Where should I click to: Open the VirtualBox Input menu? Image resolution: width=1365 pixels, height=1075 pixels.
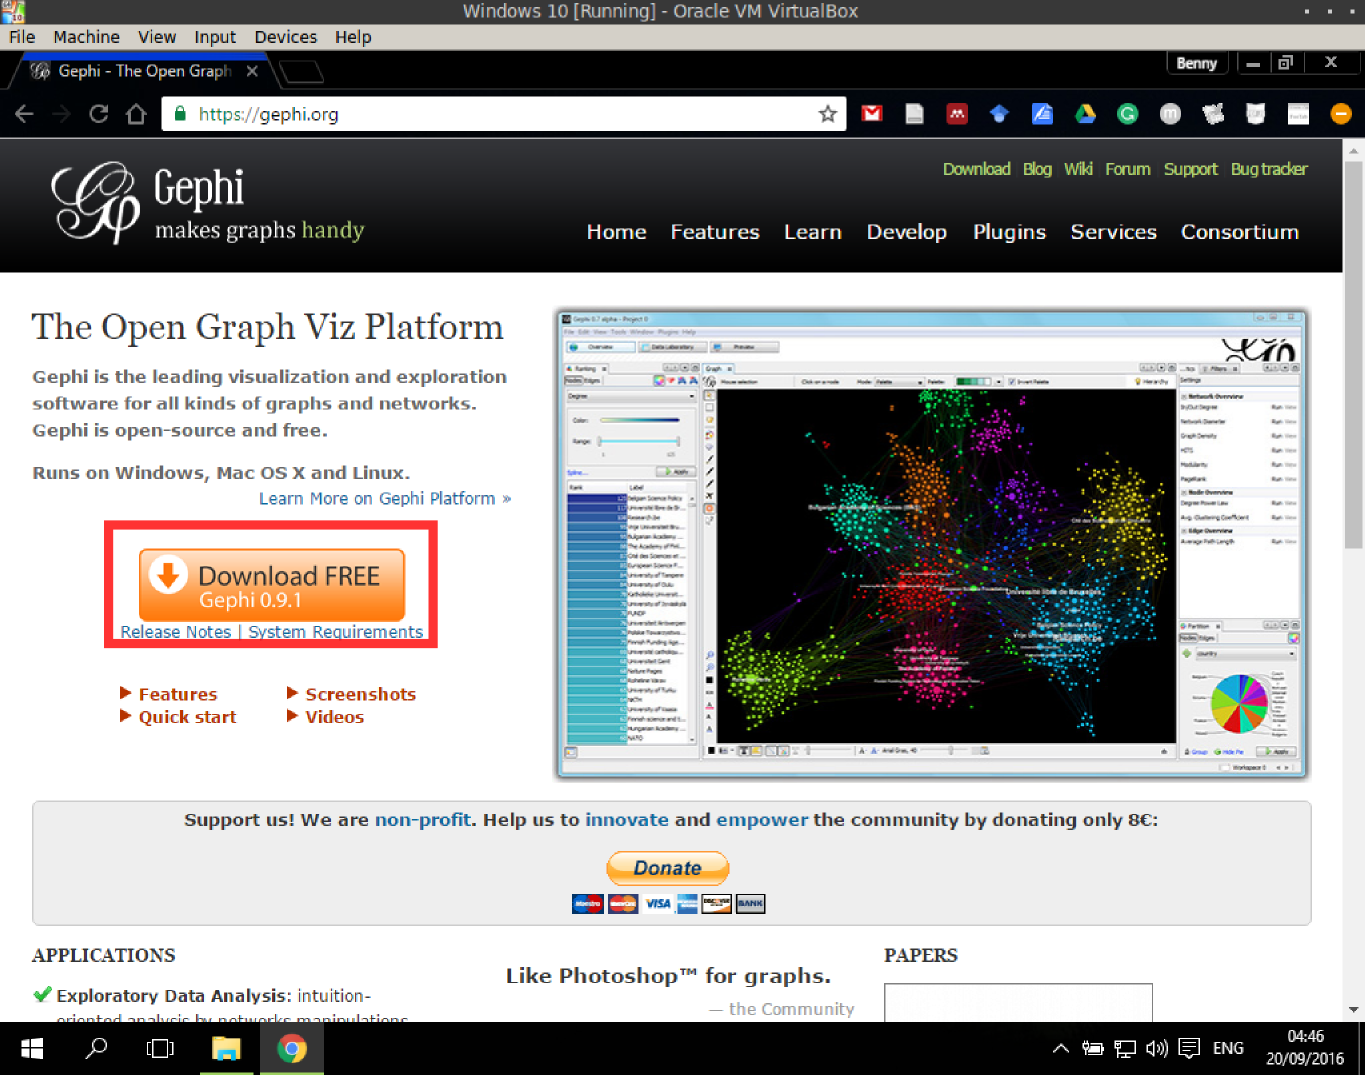click(215, 37)
